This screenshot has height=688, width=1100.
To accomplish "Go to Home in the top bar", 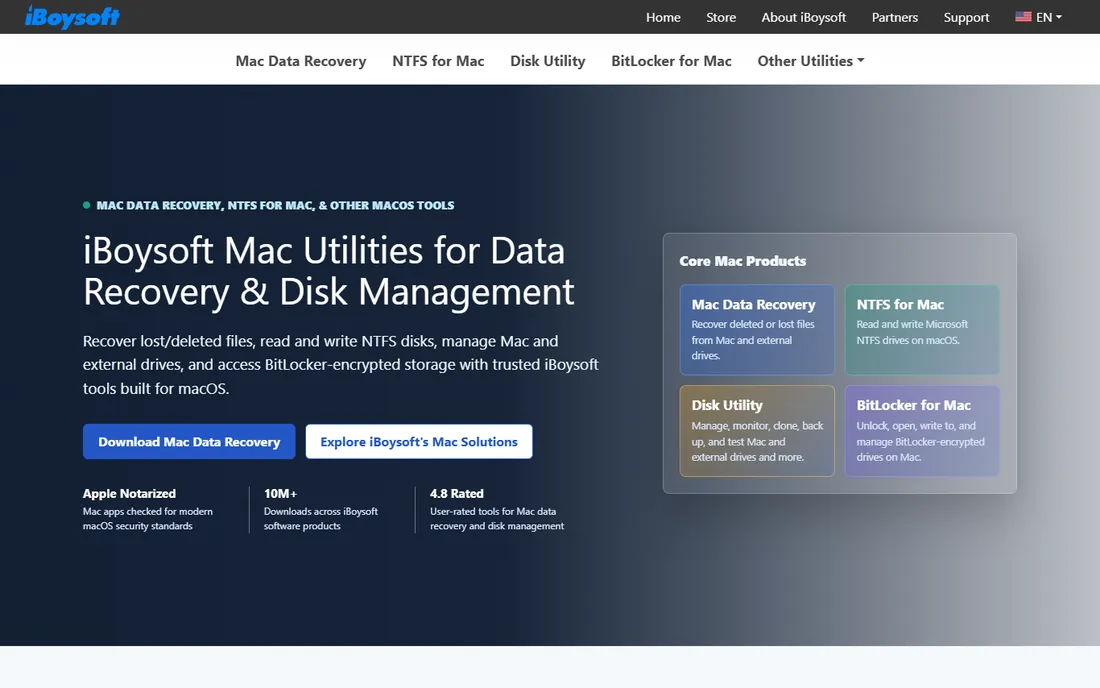I will point(663,18).
